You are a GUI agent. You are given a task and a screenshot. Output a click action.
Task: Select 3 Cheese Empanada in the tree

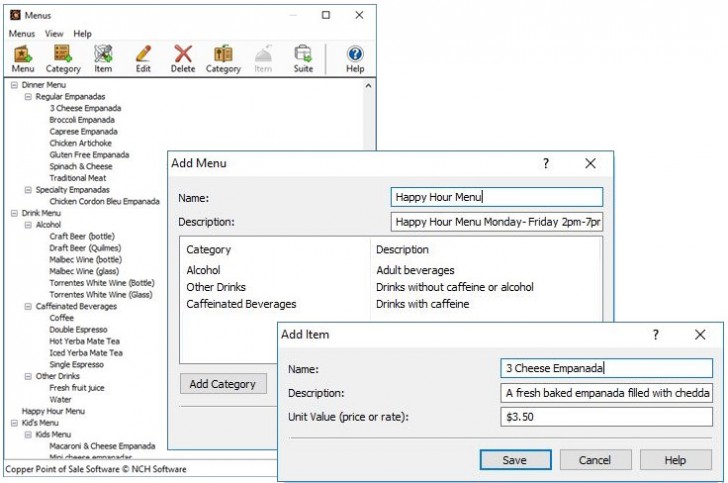85,108
